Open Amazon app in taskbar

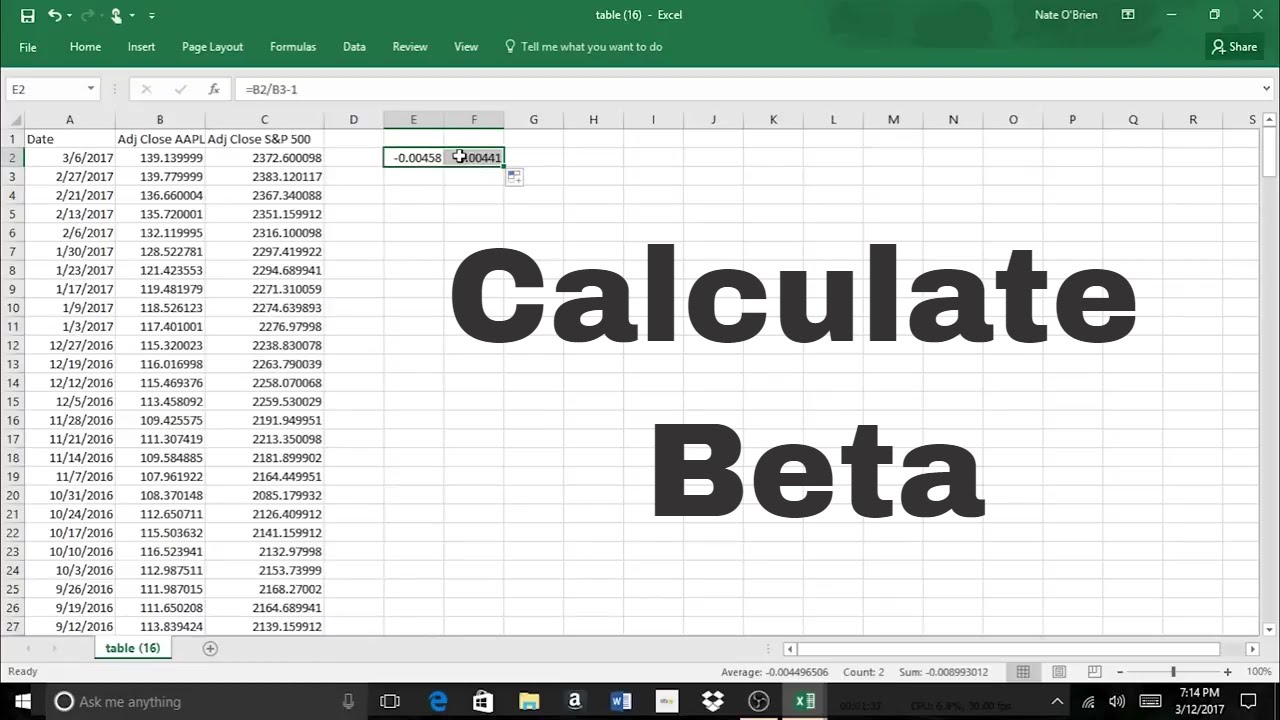pos(574,701)
